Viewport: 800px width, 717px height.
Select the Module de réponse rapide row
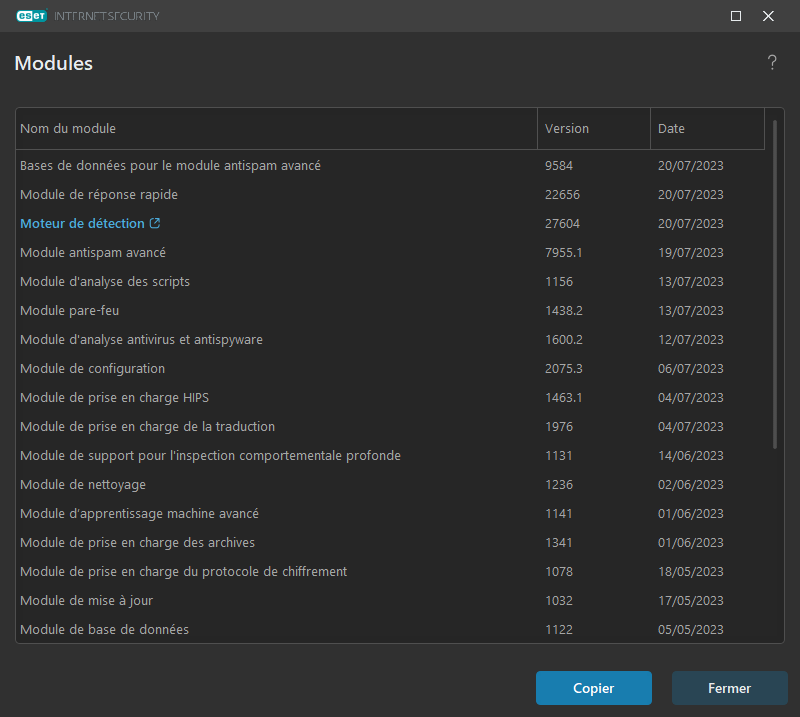pyautogui.click(x=390, y=194)
